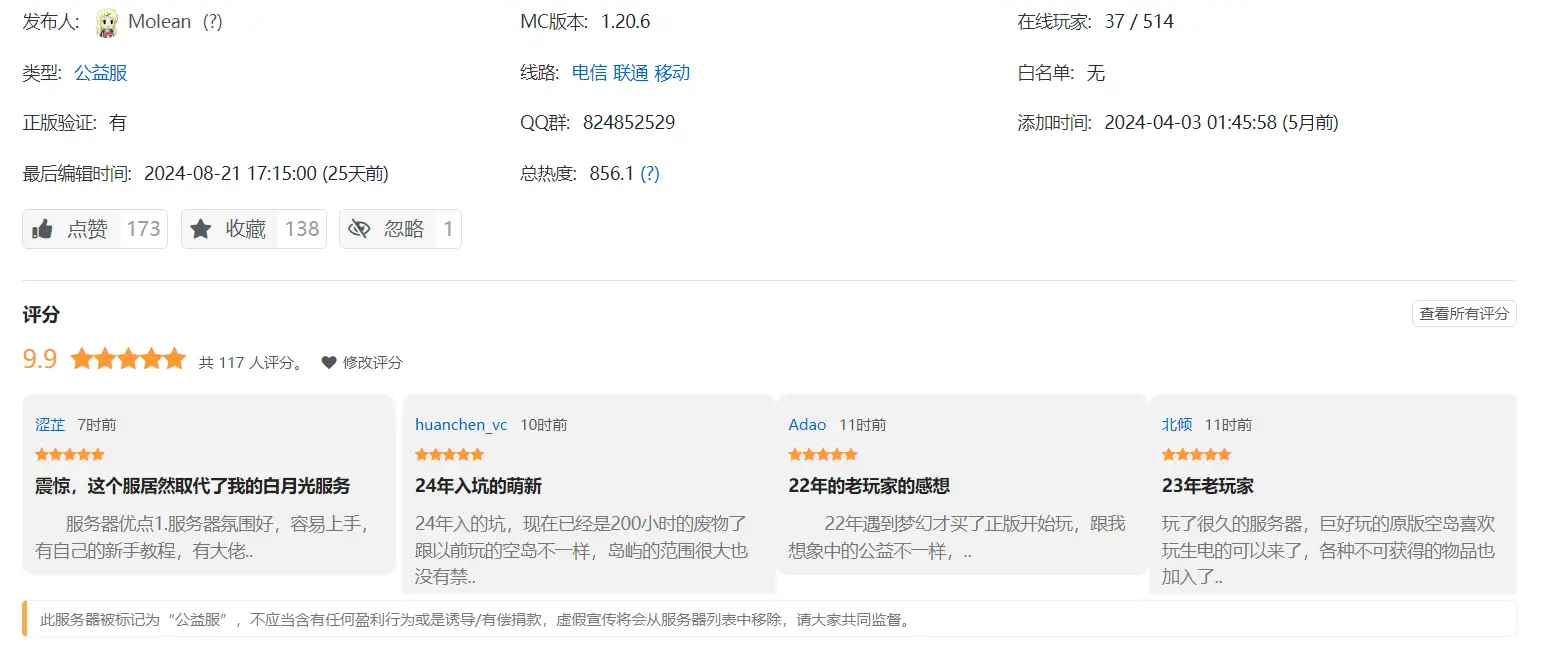The width and height of the screenshot is (1551, 647).
Task: Click the 公益服 type link
Action: coord(101,72)
